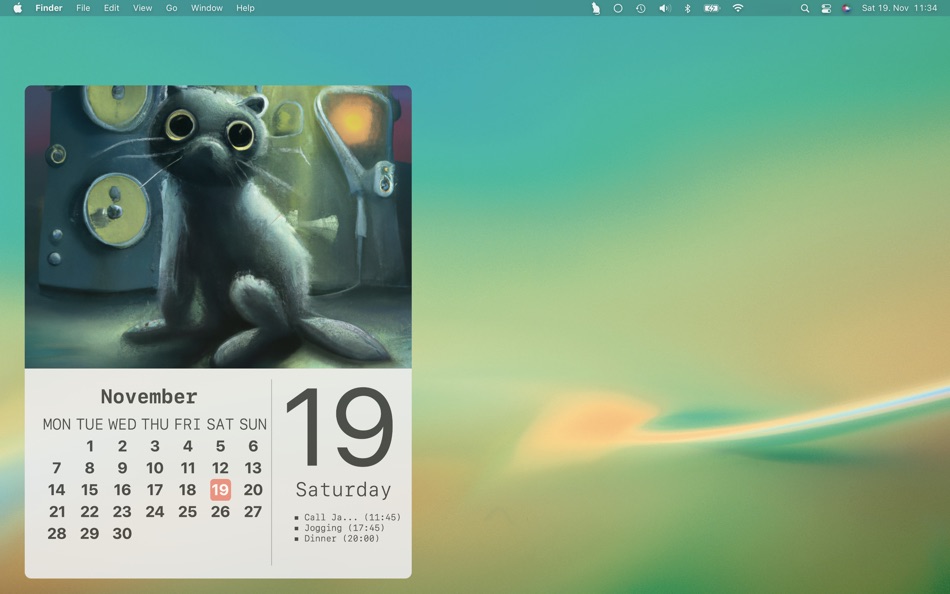Open the Wi-Fi status icon
Viewport: 950px width, 594px height.
tap(738, 8)
